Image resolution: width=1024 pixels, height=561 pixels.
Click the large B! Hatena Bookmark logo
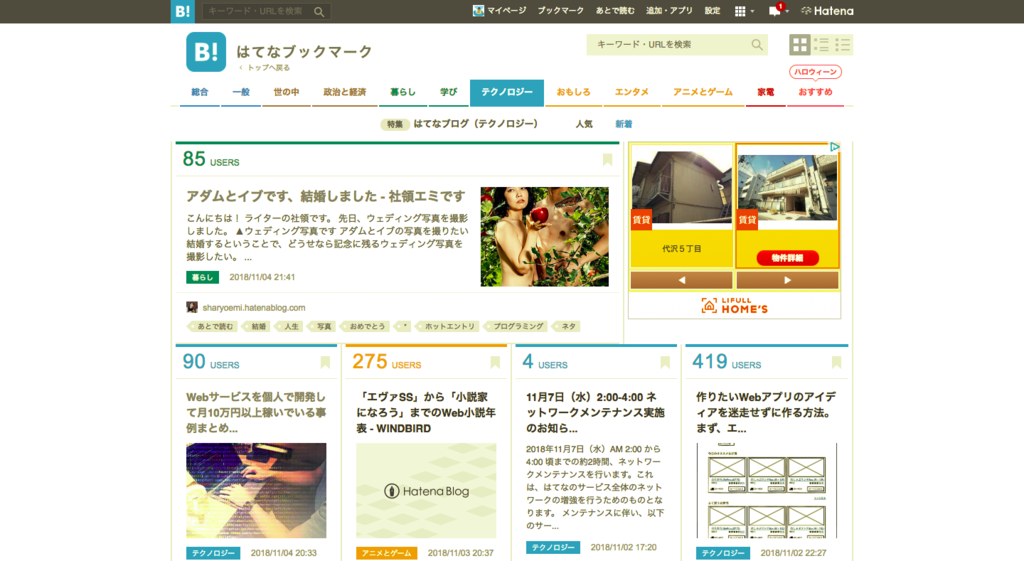(206, 52)
